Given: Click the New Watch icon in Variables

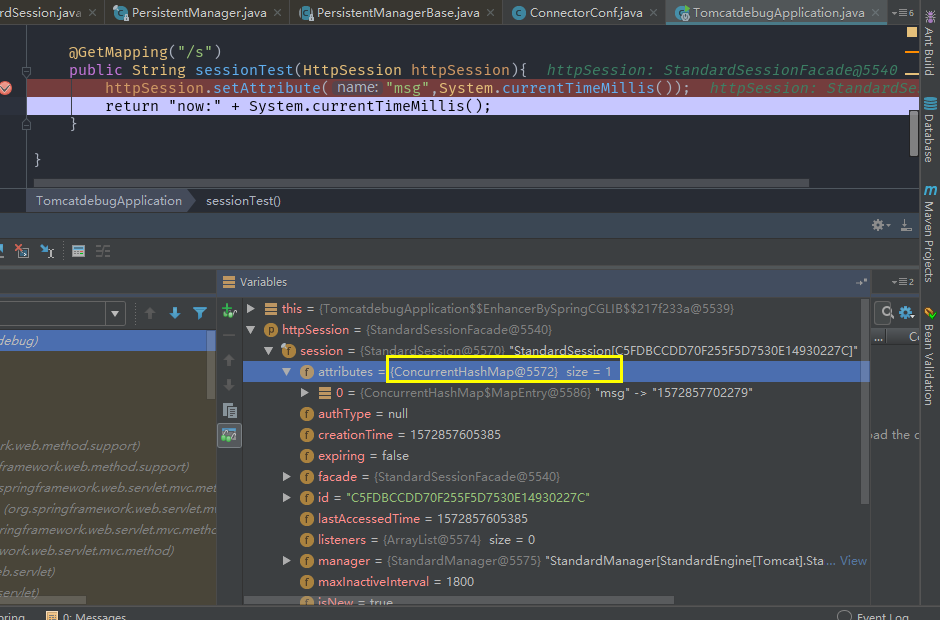Looking at the screenshot, I should 230,311.
